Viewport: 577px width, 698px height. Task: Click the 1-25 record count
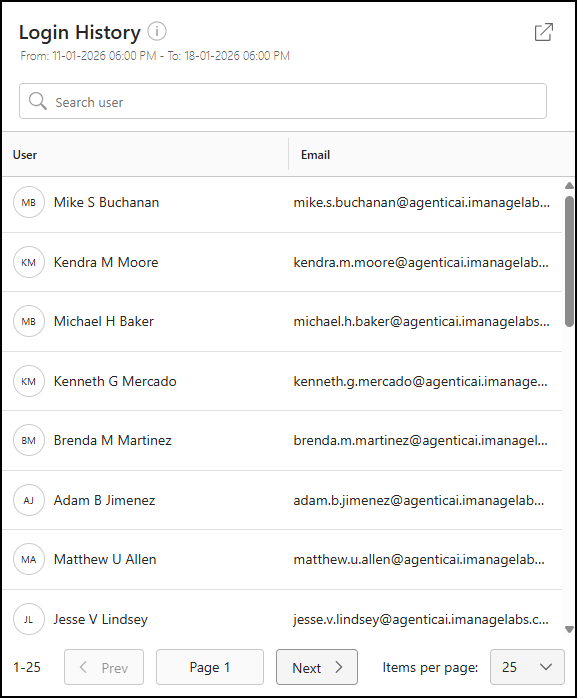pyautogui.click(x=27, y=667)
